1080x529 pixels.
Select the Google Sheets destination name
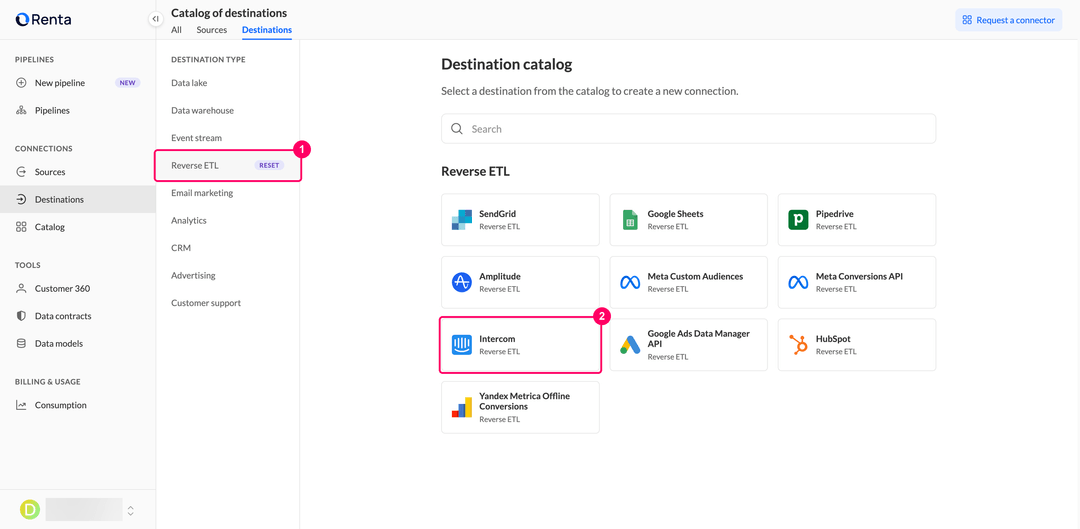(675, 214)
